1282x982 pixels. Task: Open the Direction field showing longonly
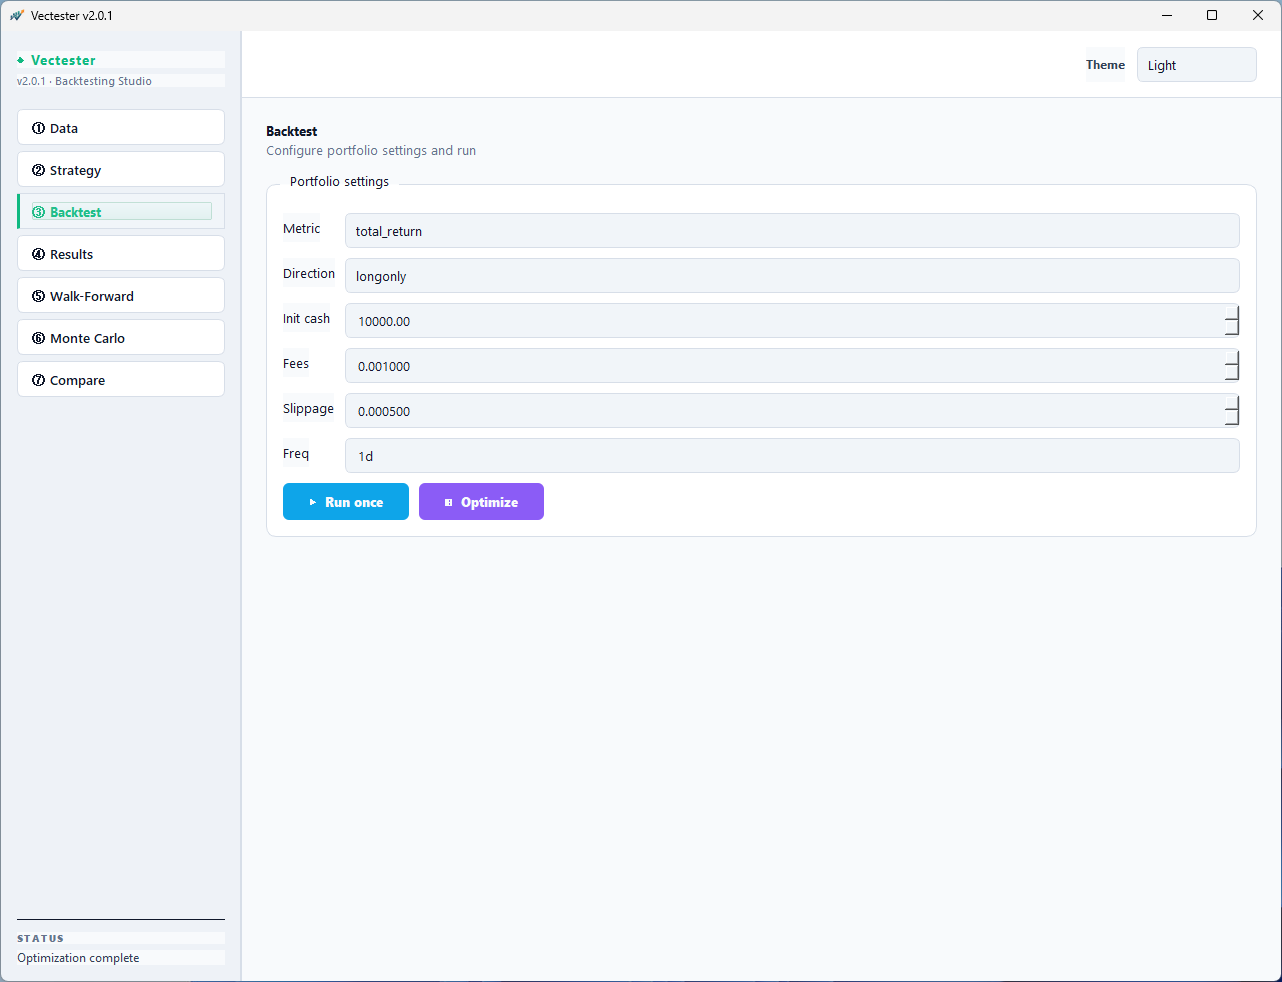pos(792,275)
